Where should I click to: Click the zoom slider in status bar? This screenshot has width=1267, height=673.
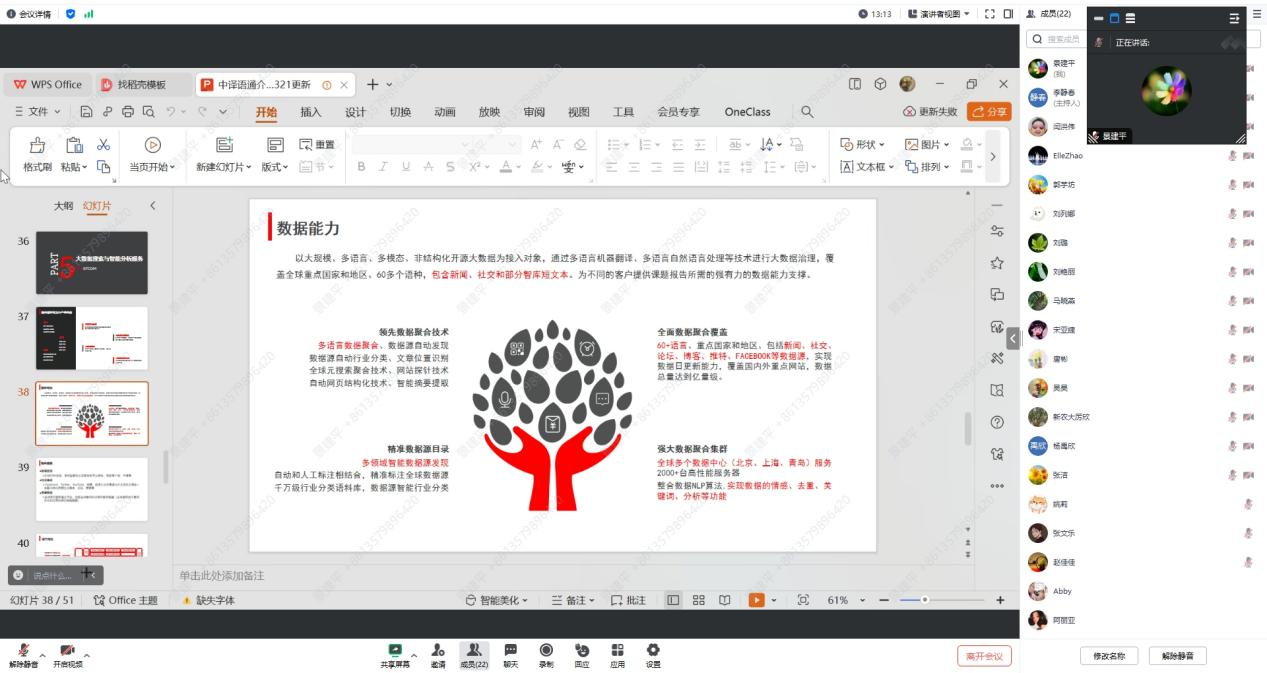point(925,600)
